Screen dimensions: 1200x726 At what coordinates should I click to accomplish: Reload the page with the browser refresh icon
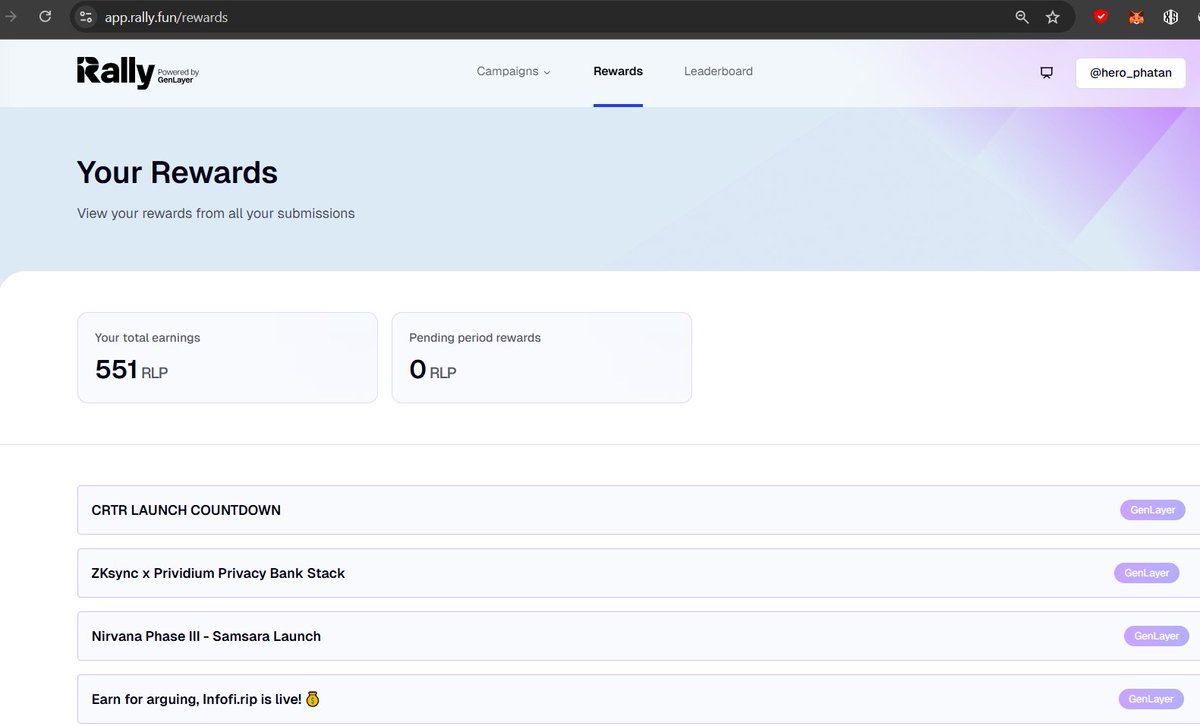[45, 17]
